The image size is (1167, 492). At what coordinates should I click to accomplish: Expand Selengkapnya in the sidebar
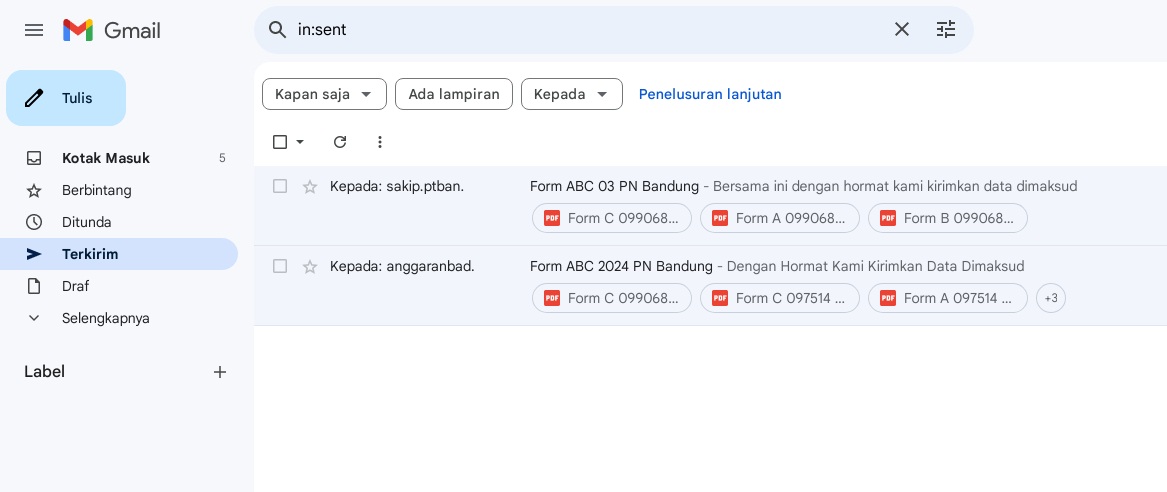(105, 318)
